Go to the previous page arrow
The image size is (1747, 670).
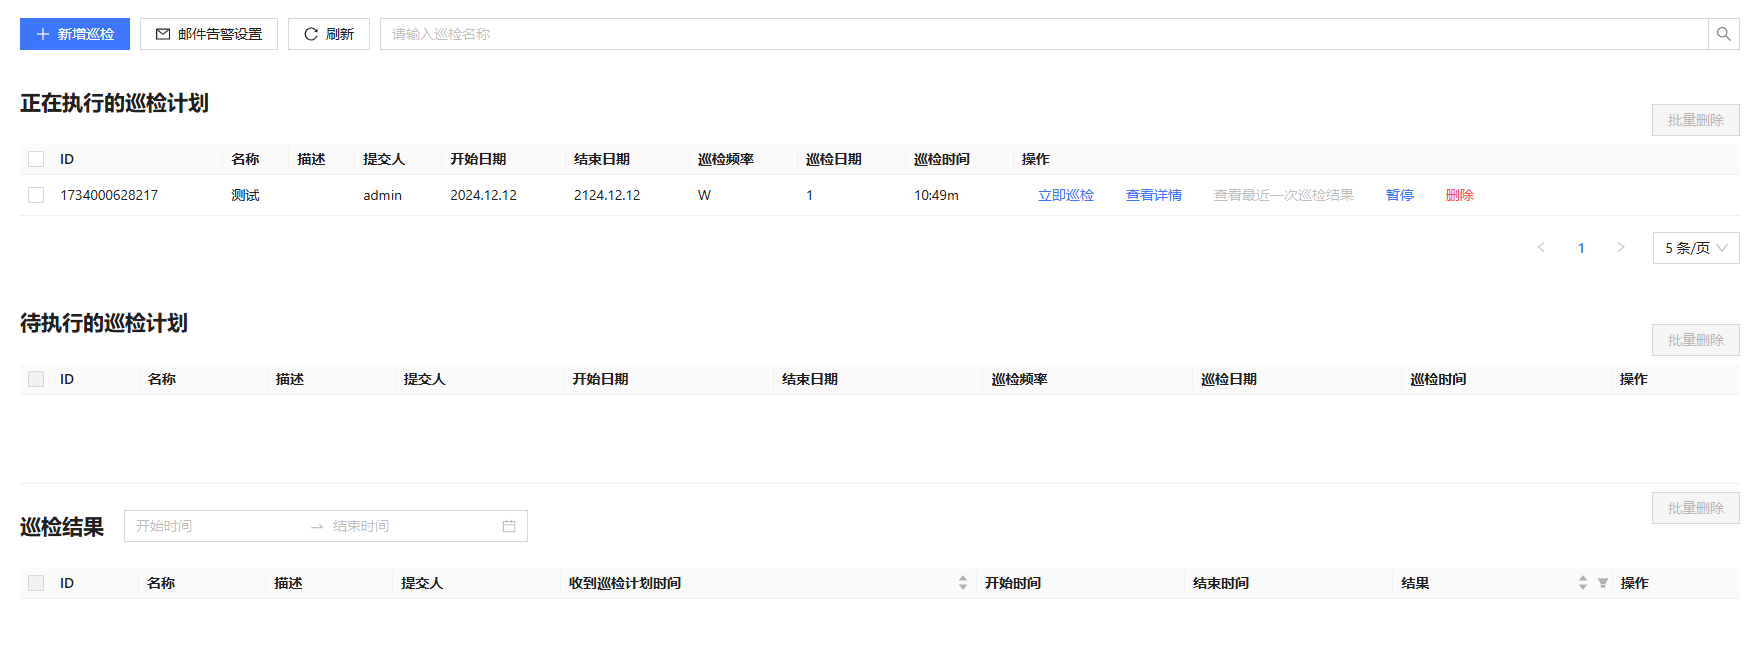[1541, 248]
